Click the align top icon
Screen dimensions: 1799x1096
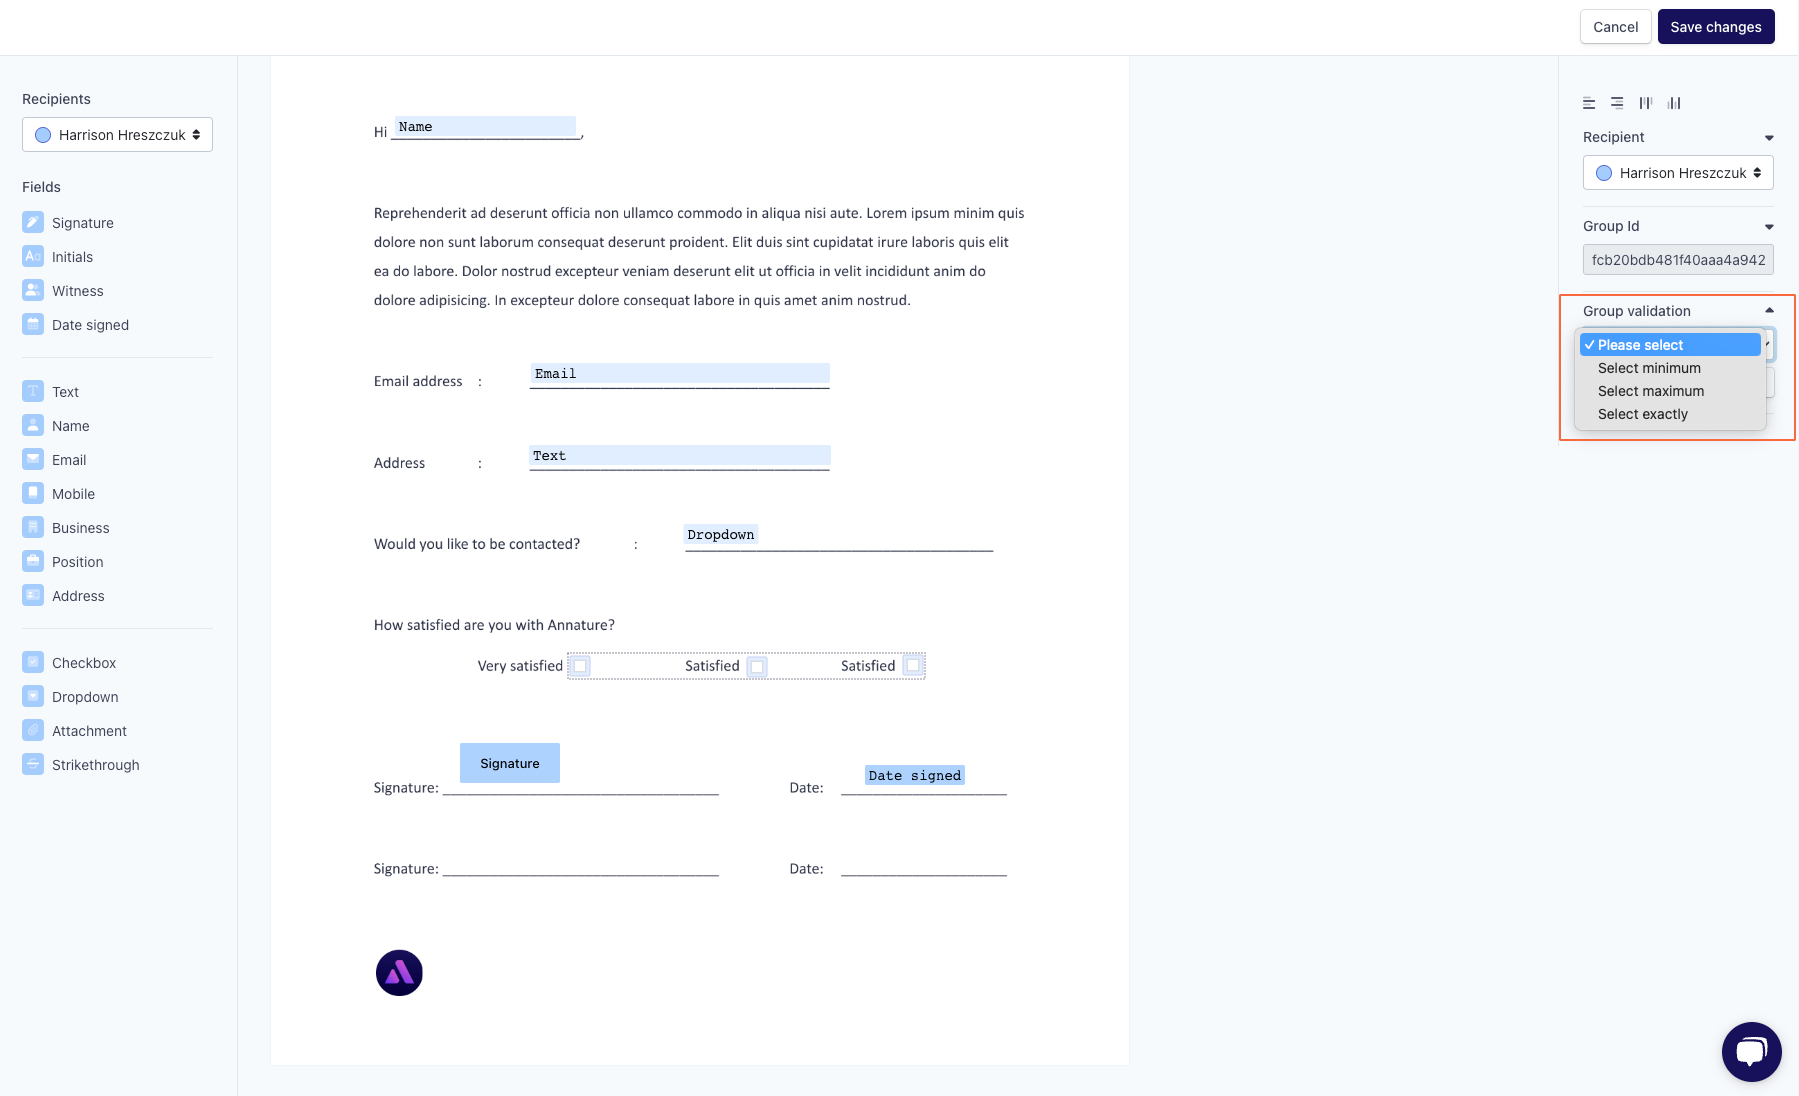[1646, 103]
